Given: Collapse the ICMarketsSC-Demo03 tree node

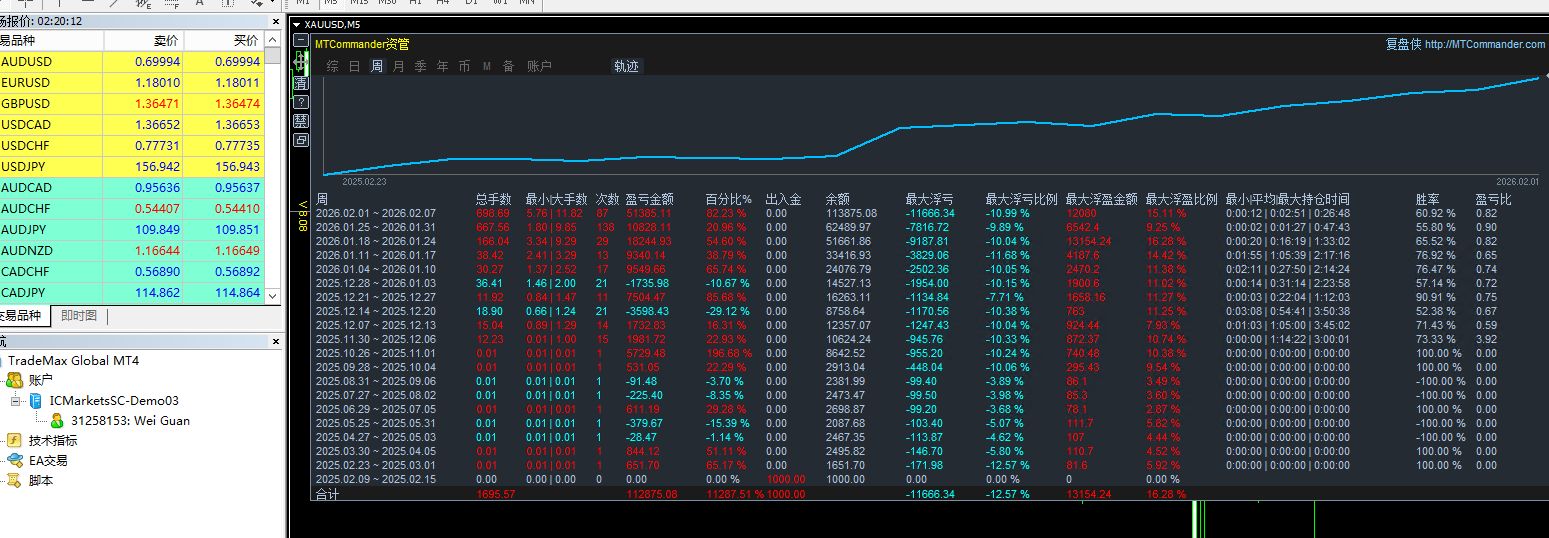Looking at the screenshot, I should tap(15, 400).
